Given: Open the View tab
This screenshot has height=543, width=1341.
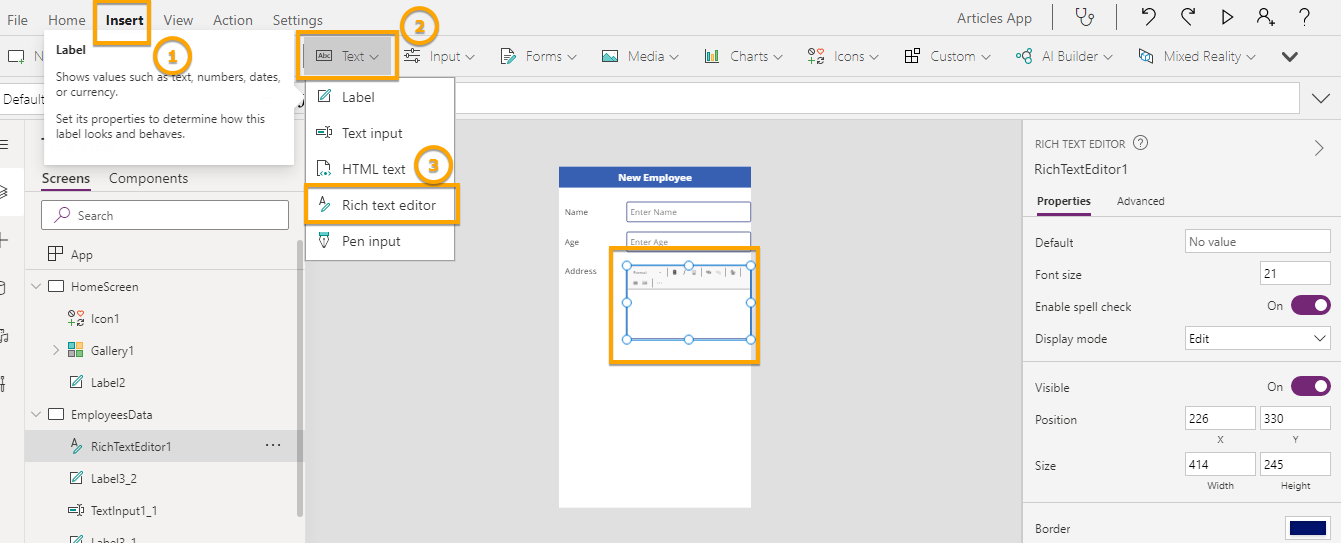Looking at the screenshot, I should pyautogui.click(x=178, y=20).
